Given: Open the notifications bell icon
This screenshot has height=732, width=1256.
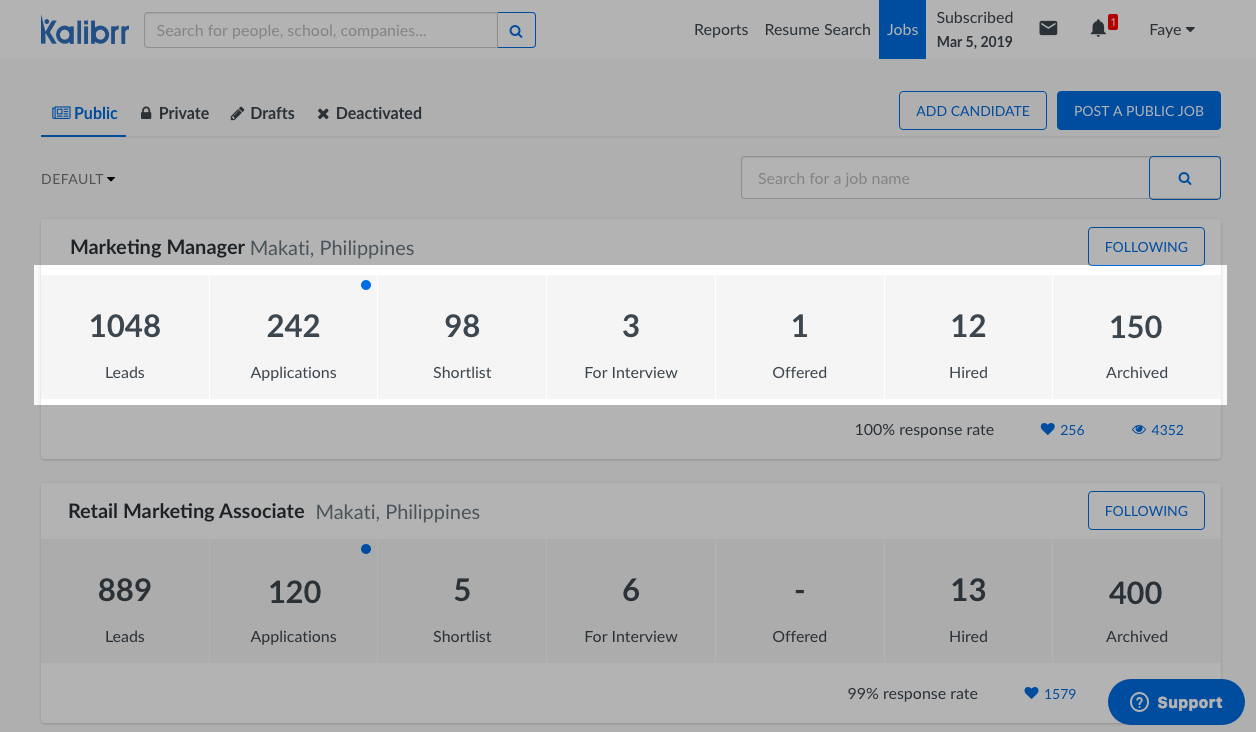Looking at the screenshot, I should pos(1098,29).
